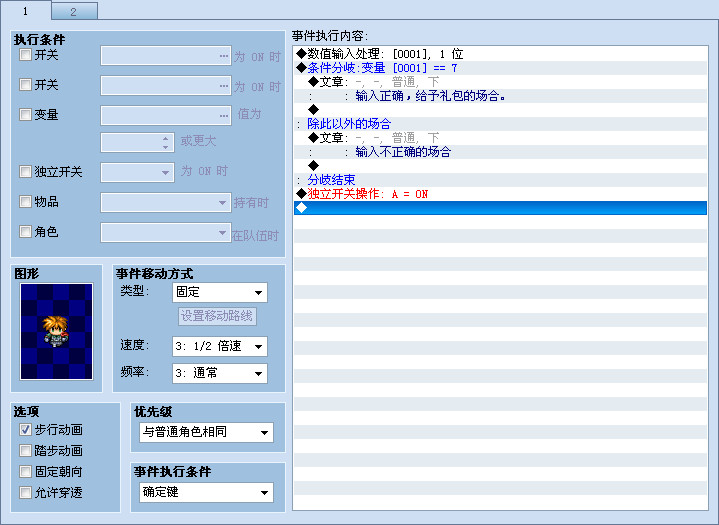Select the 除此以外的场合 line
719x525 pixels.
pos(500,124)
